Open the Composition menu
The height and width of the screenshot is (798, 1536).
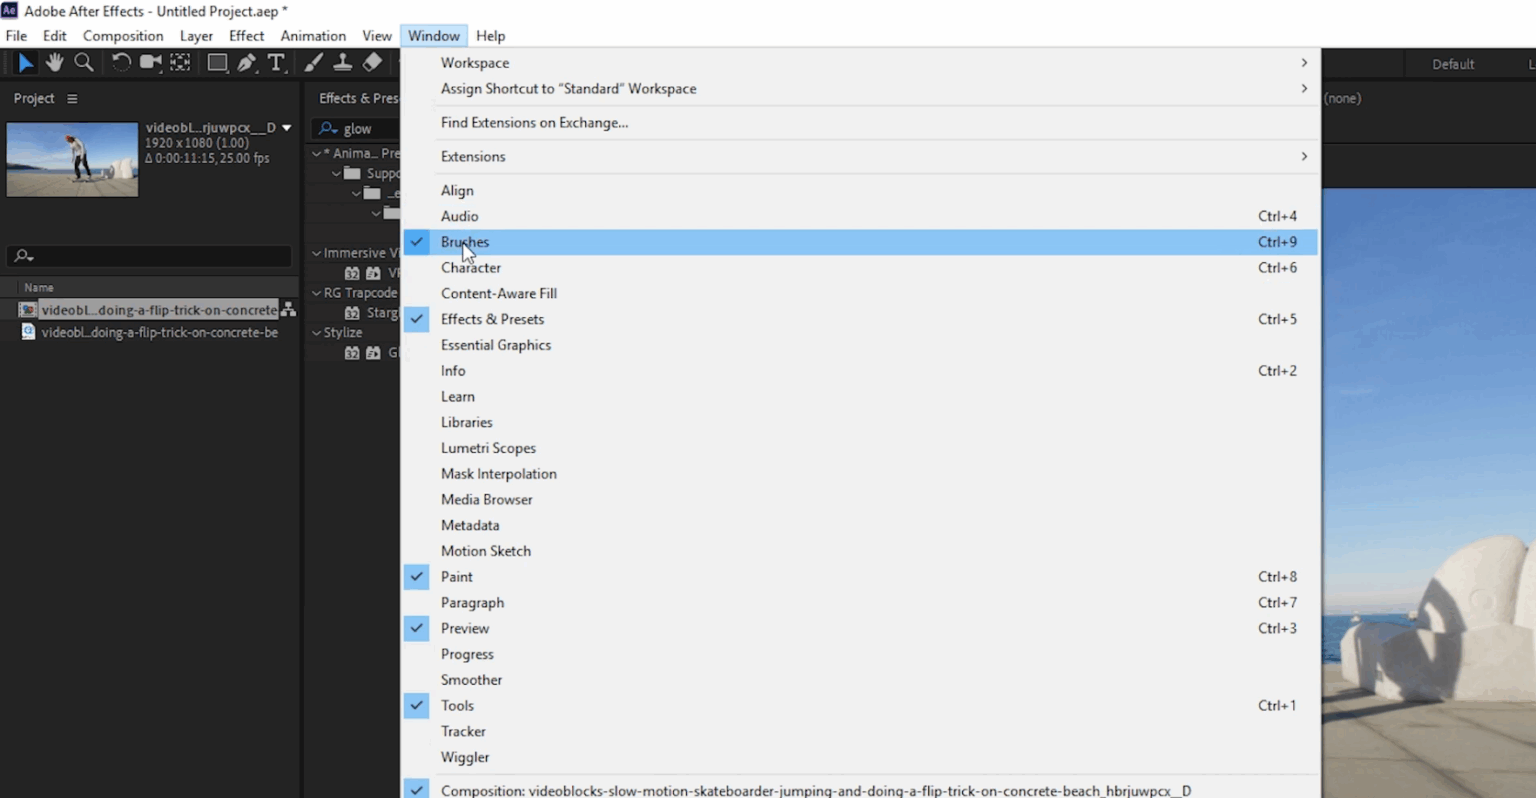pyautogui.click(x=123, y=36)
